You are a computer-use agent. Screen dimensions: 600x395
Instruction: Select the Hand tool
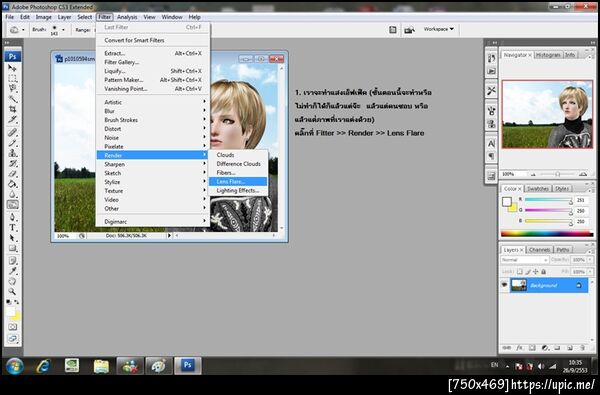tap(12, 281)
